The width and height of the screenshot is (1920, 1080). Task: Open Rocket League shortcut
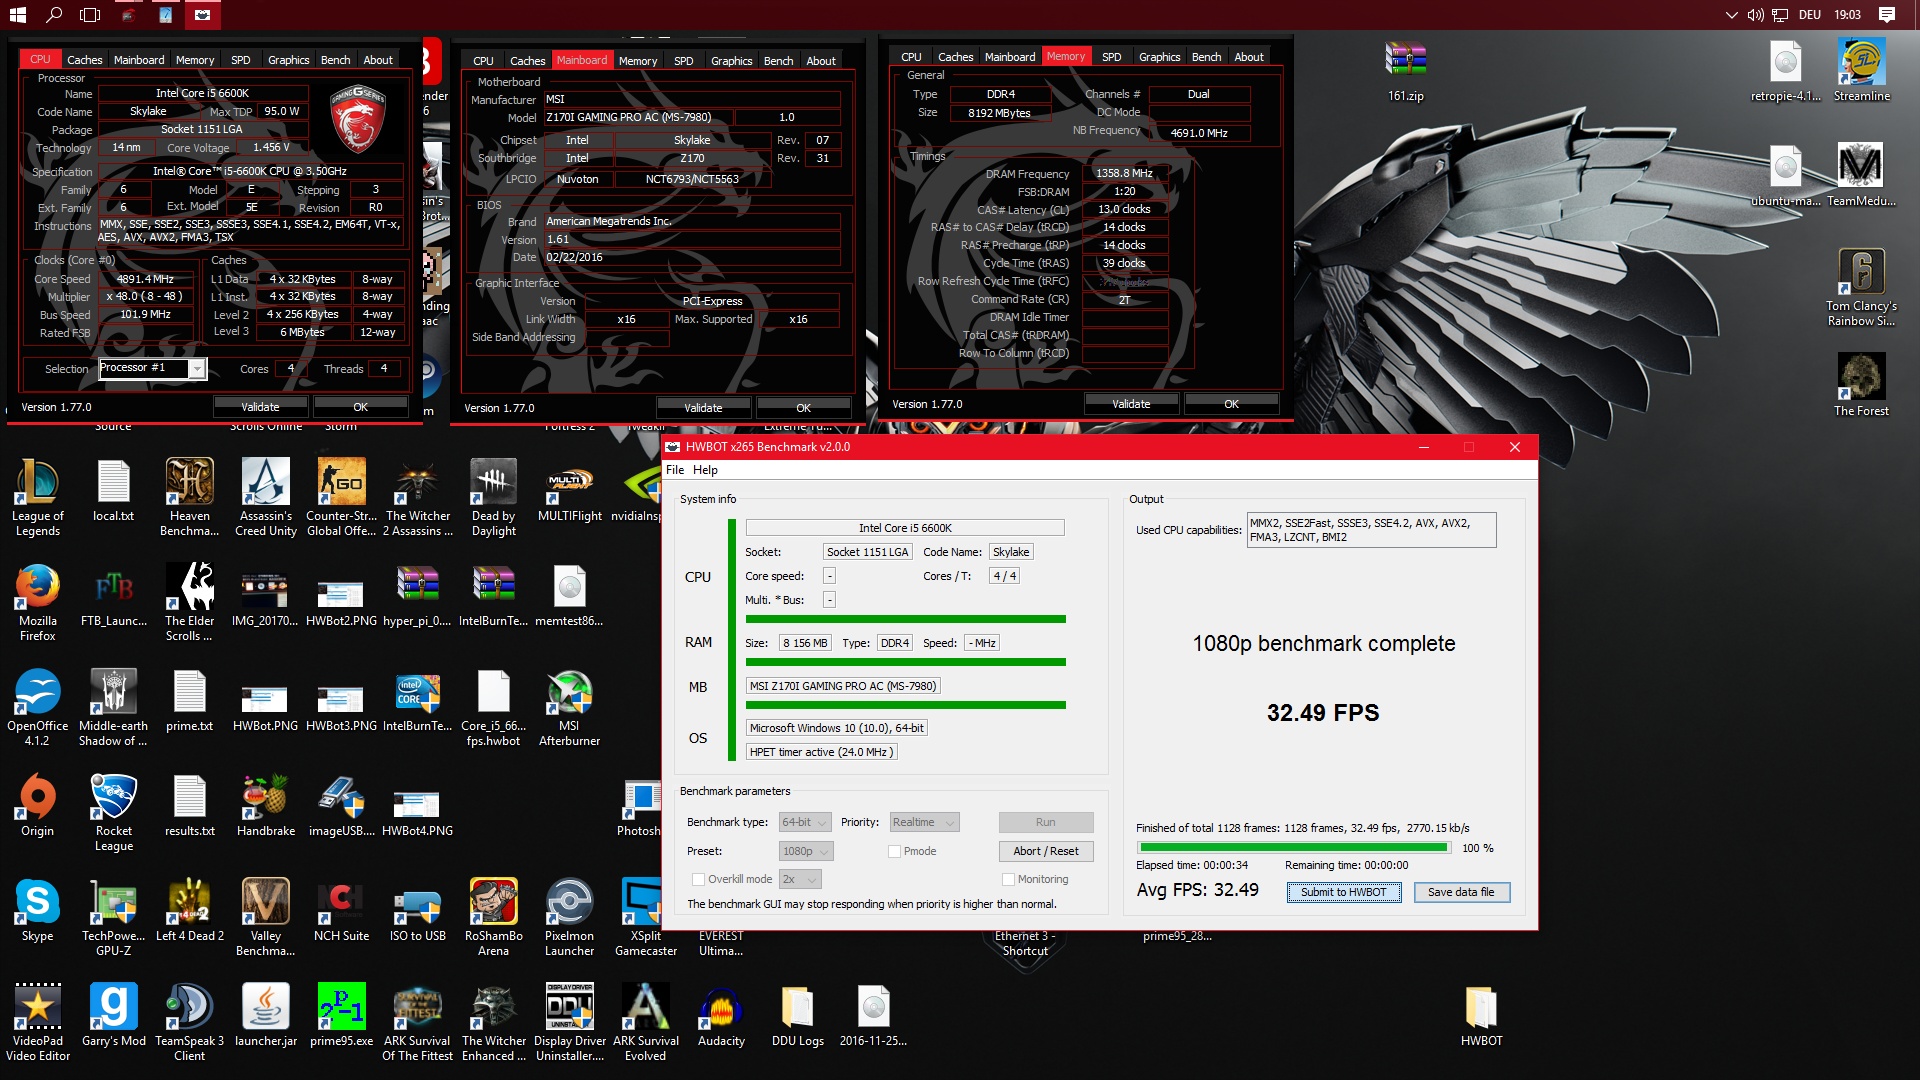(x=113, y=812)
